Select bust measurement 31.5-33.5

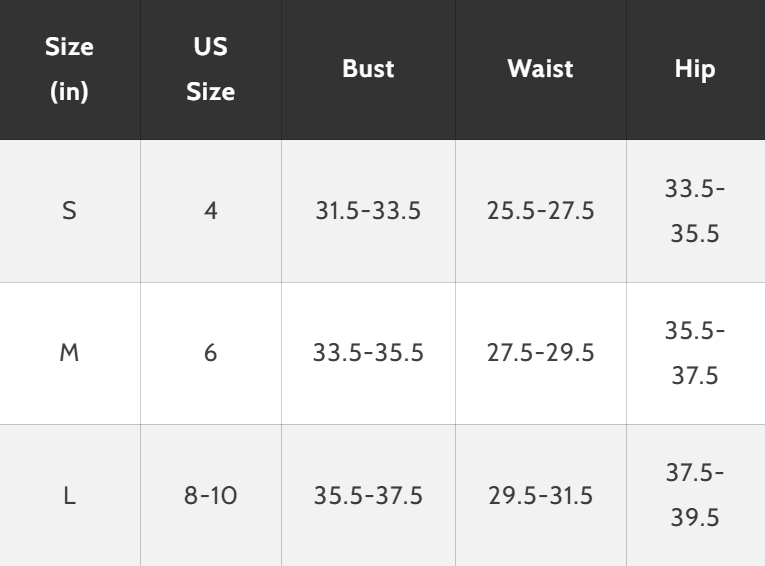click(368, 211)
